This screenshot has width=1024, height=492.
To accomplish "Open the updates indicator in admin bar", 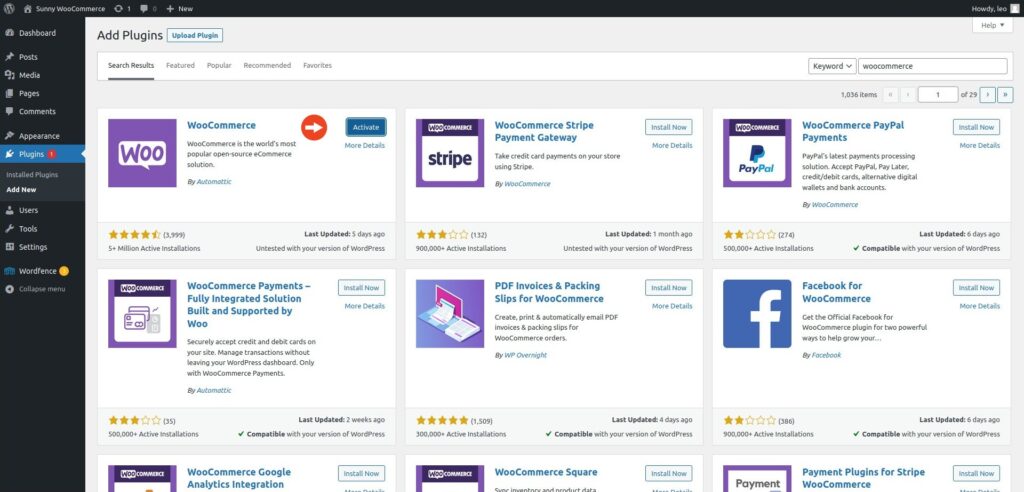I will point(121,8).
